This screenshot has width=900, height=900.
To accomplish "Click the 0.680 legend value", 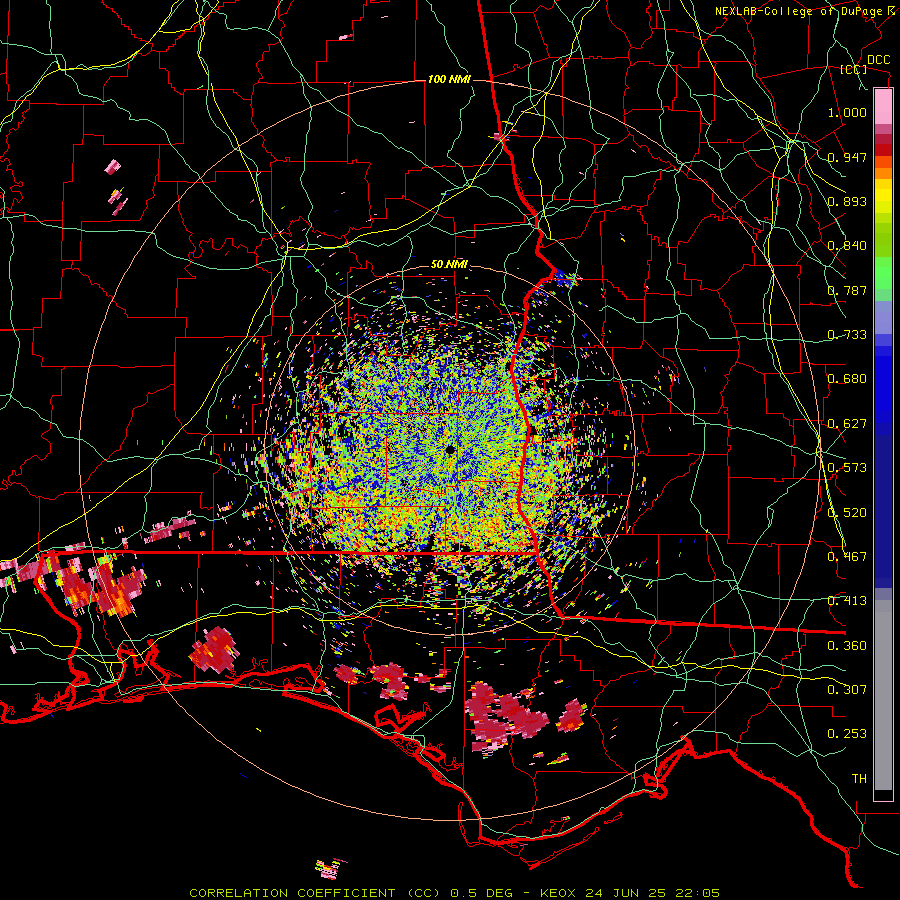I will pyautogui.click(x=847, y=379).
